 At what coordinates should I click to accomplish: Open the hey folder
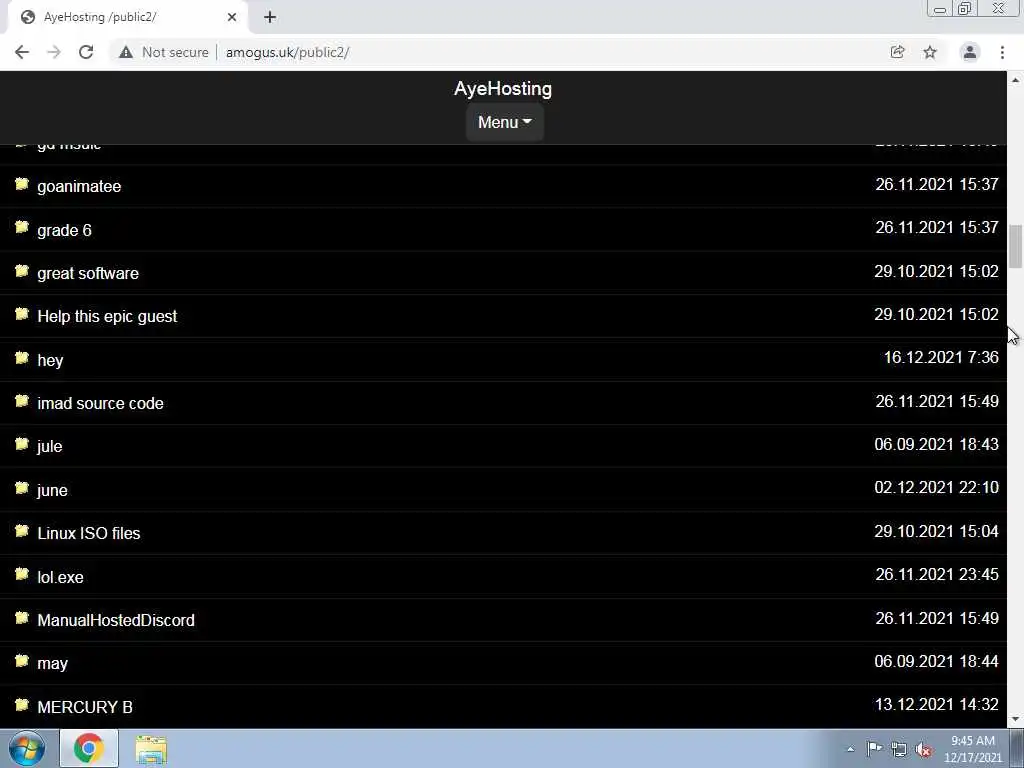click(x=50, y=360)
